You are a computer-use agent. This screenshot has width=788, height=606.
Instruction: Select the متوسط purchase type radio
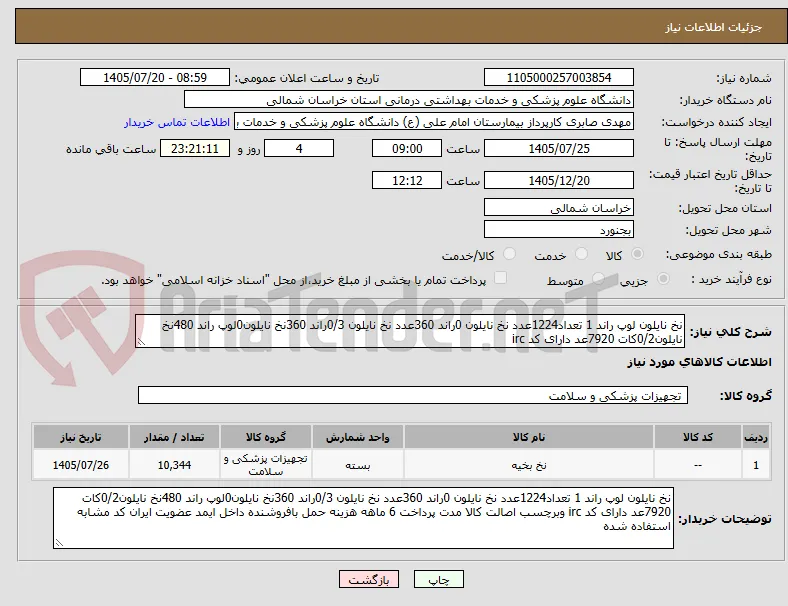pos(598,278)
